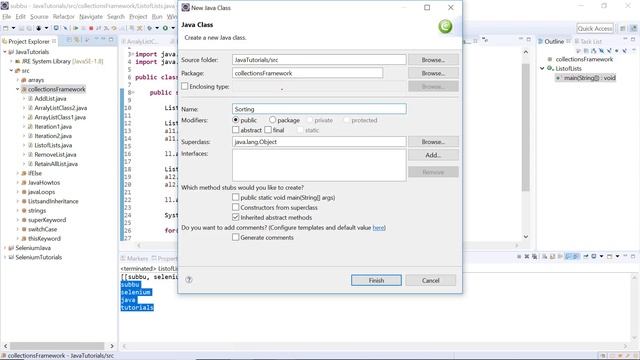Click the Display Selected Console icon
The height and width of the screenshot is (360, 640).
point(593,256)
